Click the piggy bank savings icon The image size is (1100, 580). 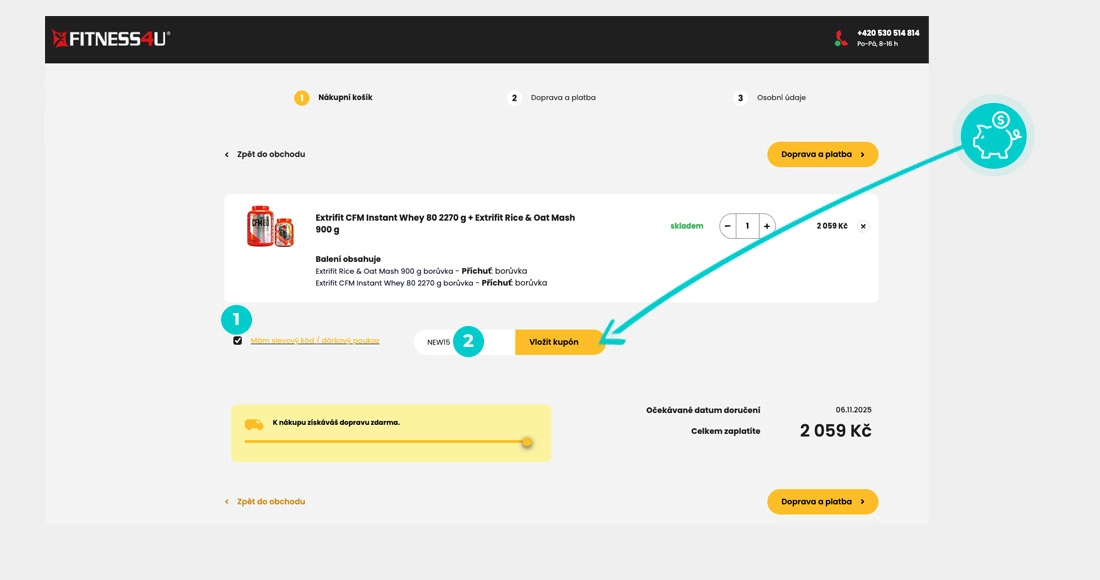pos(992,135)
